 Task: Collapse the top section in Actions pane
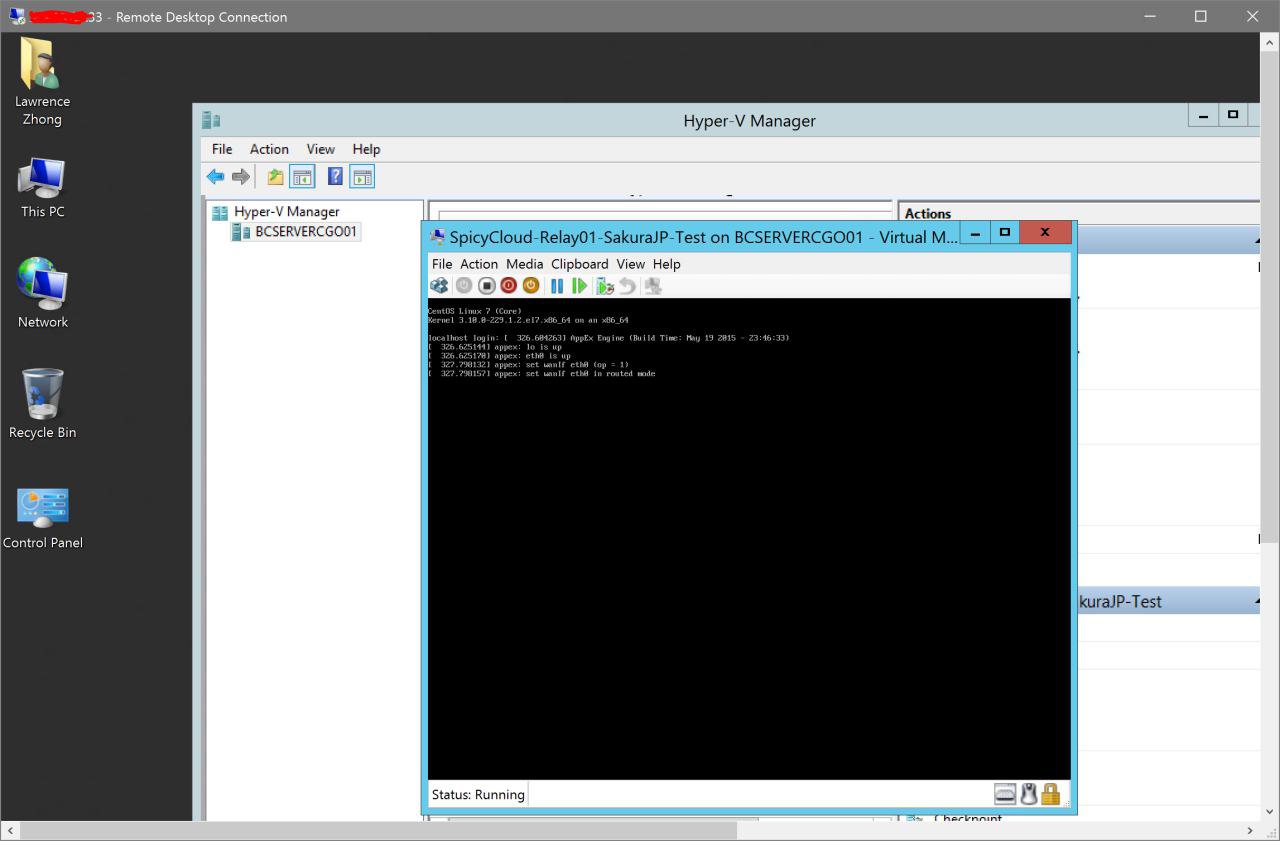[1257, 240]
